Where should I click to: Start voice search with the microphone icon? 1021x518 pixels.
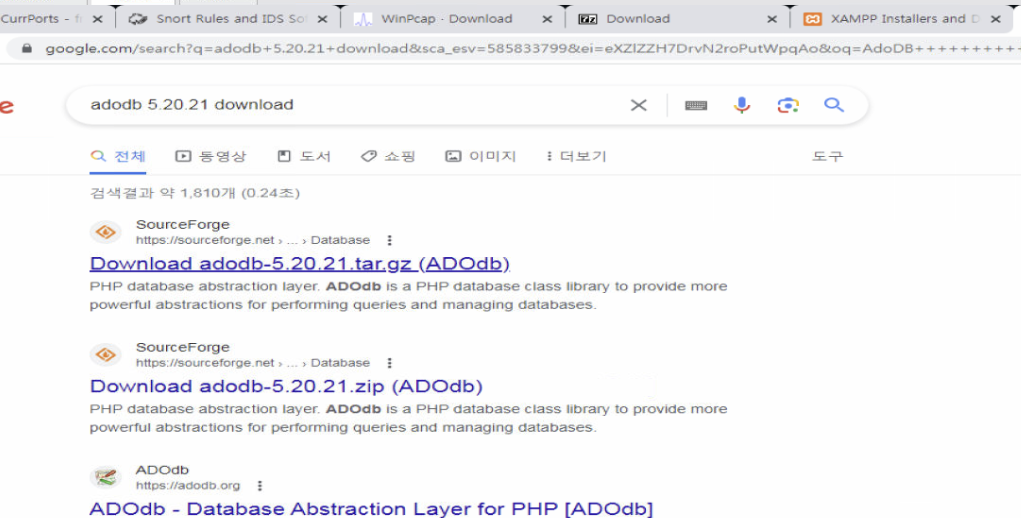point(742,105)
